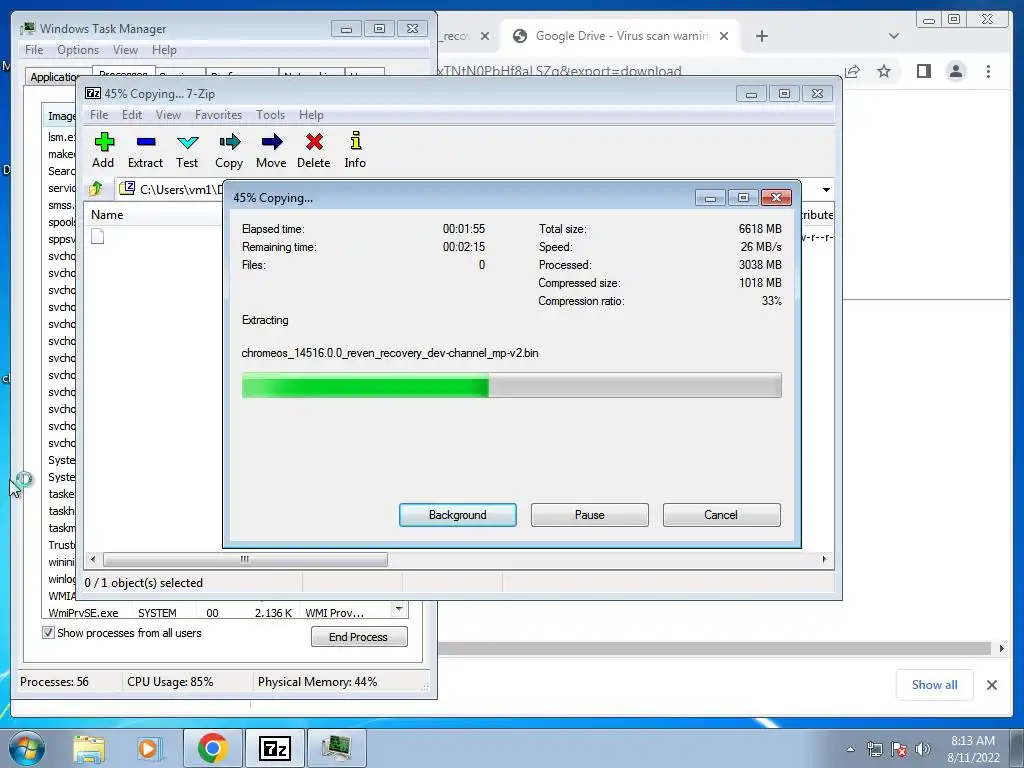Viewport: 1024px width, 768px height.
Task: Click Show all downloads button
Action: point(935,684)
